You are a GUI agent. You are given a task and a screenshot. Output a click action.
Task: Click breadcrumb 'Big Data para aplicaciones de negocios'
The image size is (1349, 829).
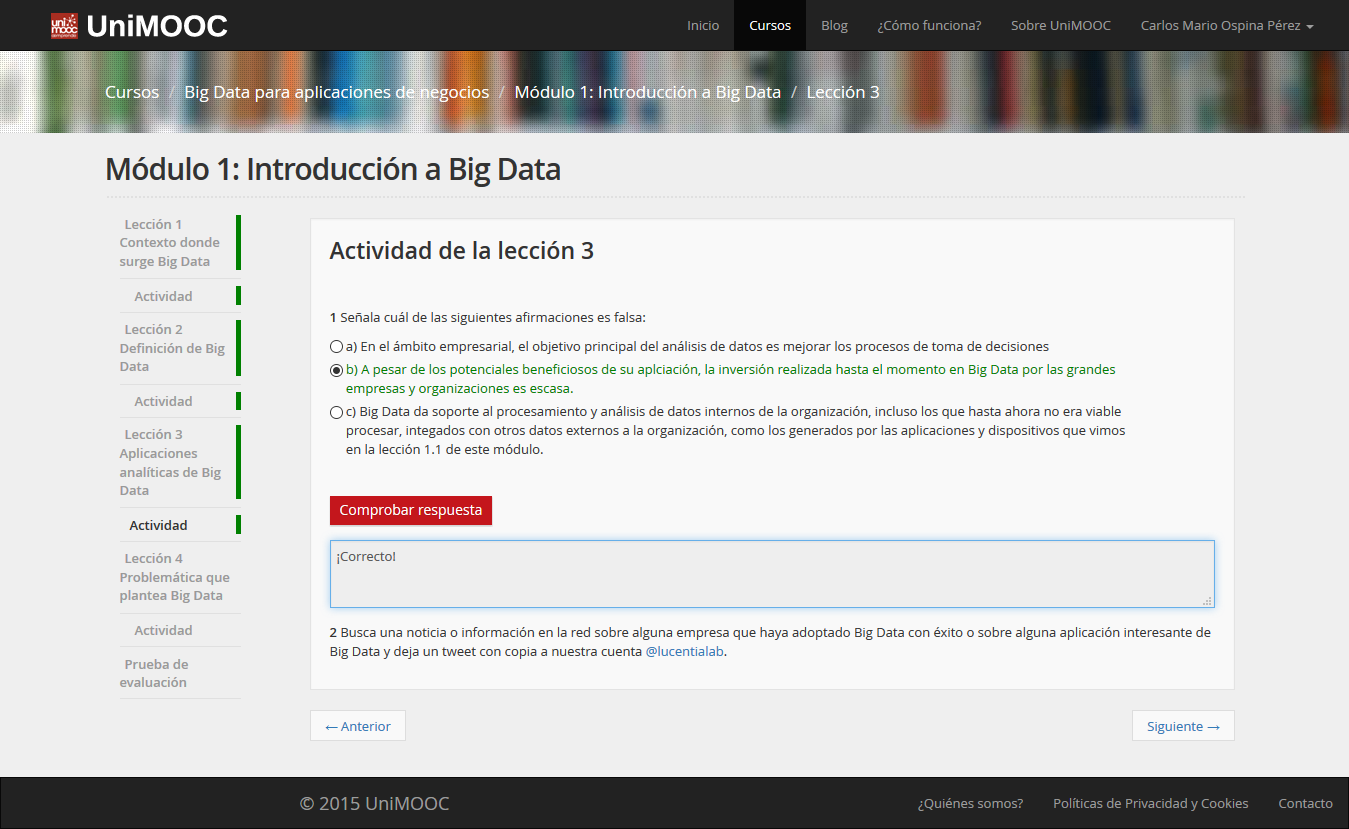[336, 91]
